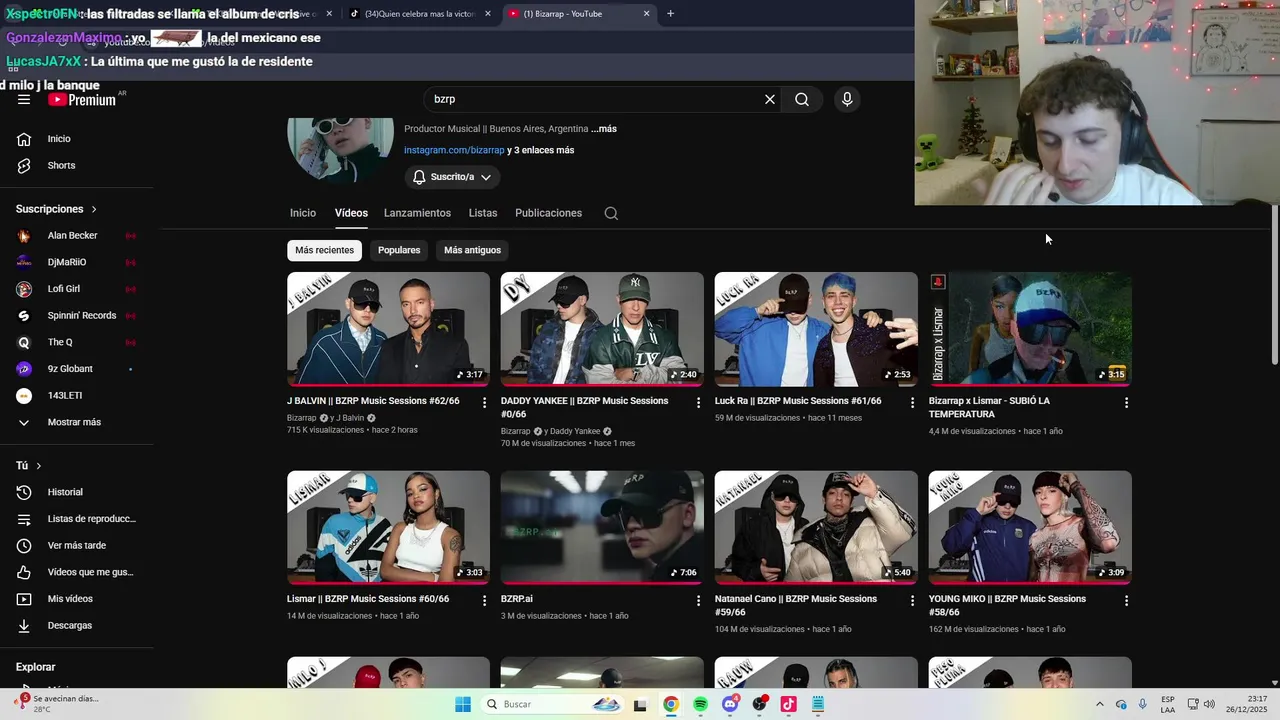Open options menu for Natanael Cano video

[912, 600]
